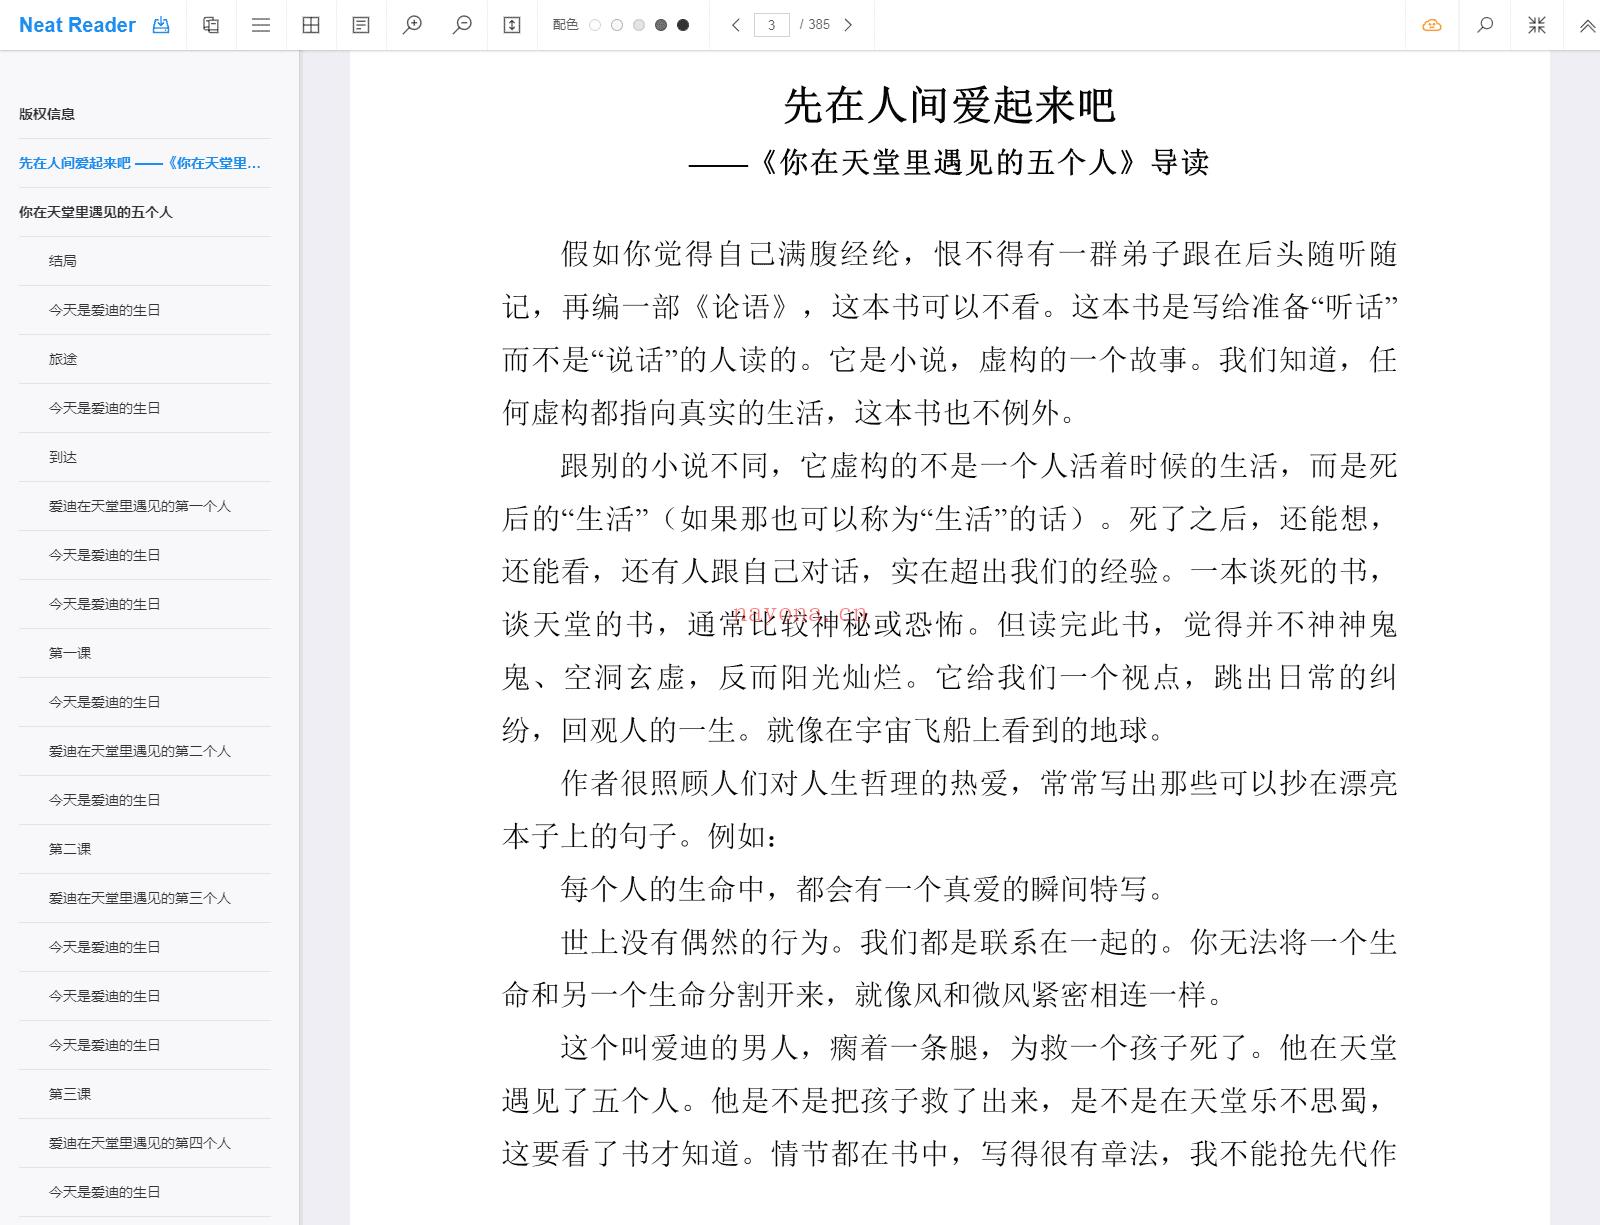Select the medium gray theme circle
Viewport: 1600px width, 1225px height.
coord(639,25)
